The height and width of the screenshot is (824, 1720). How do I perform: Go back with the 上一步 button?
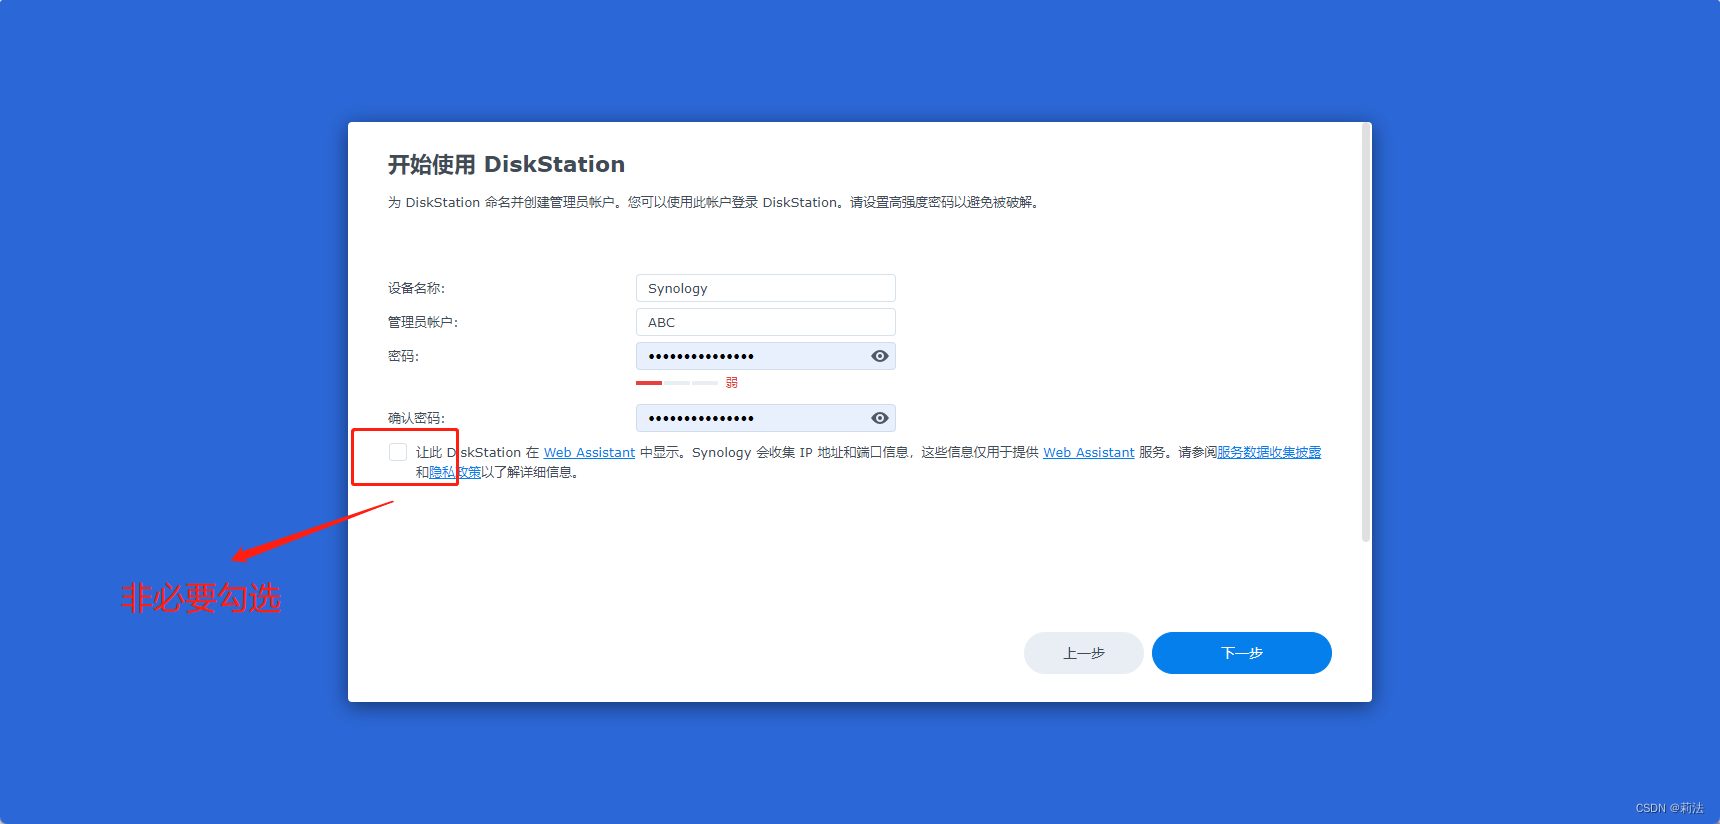coord(1084,653)
